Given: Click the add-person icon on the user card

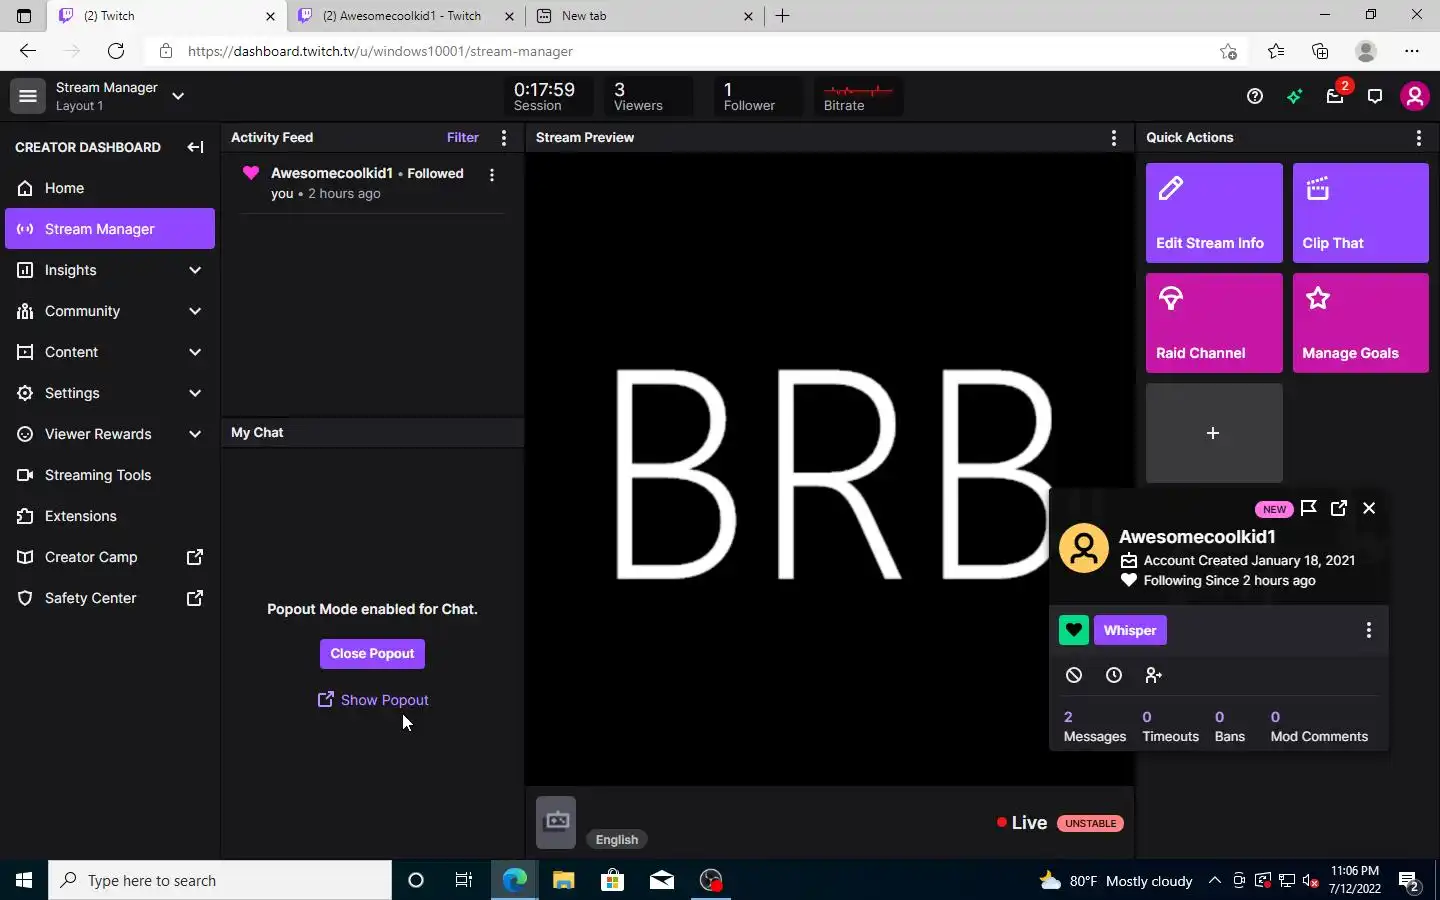Looking at the screenshot, I should (1154, 675).
